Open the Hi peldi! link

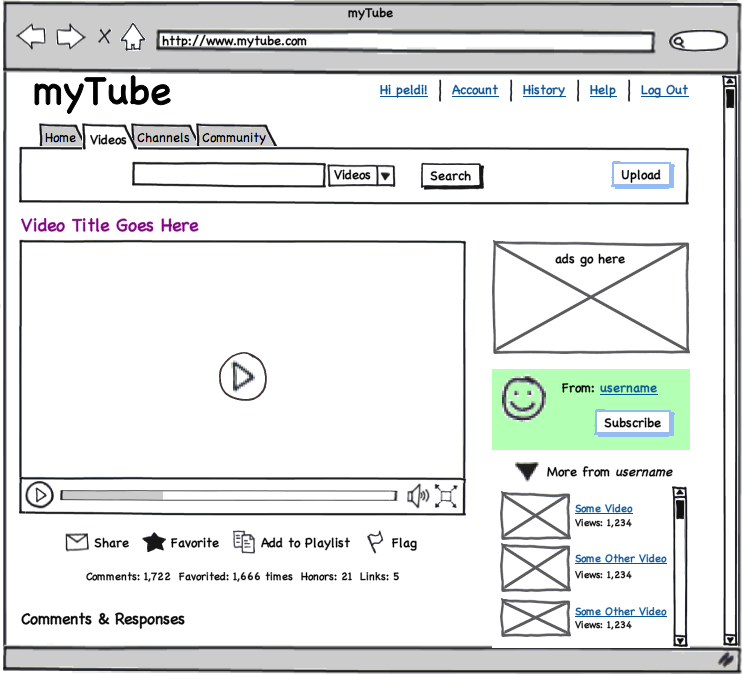pos(404,90)
